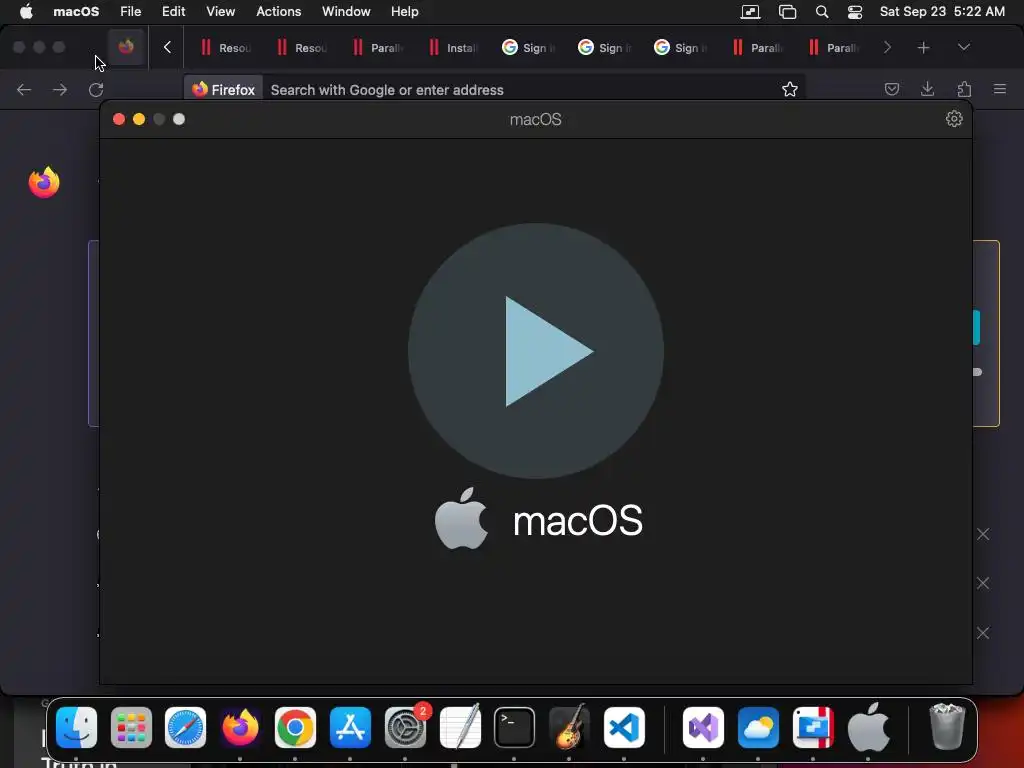Open the Window menu
This screenshot has width=1024, height=768.
point(345,11)
